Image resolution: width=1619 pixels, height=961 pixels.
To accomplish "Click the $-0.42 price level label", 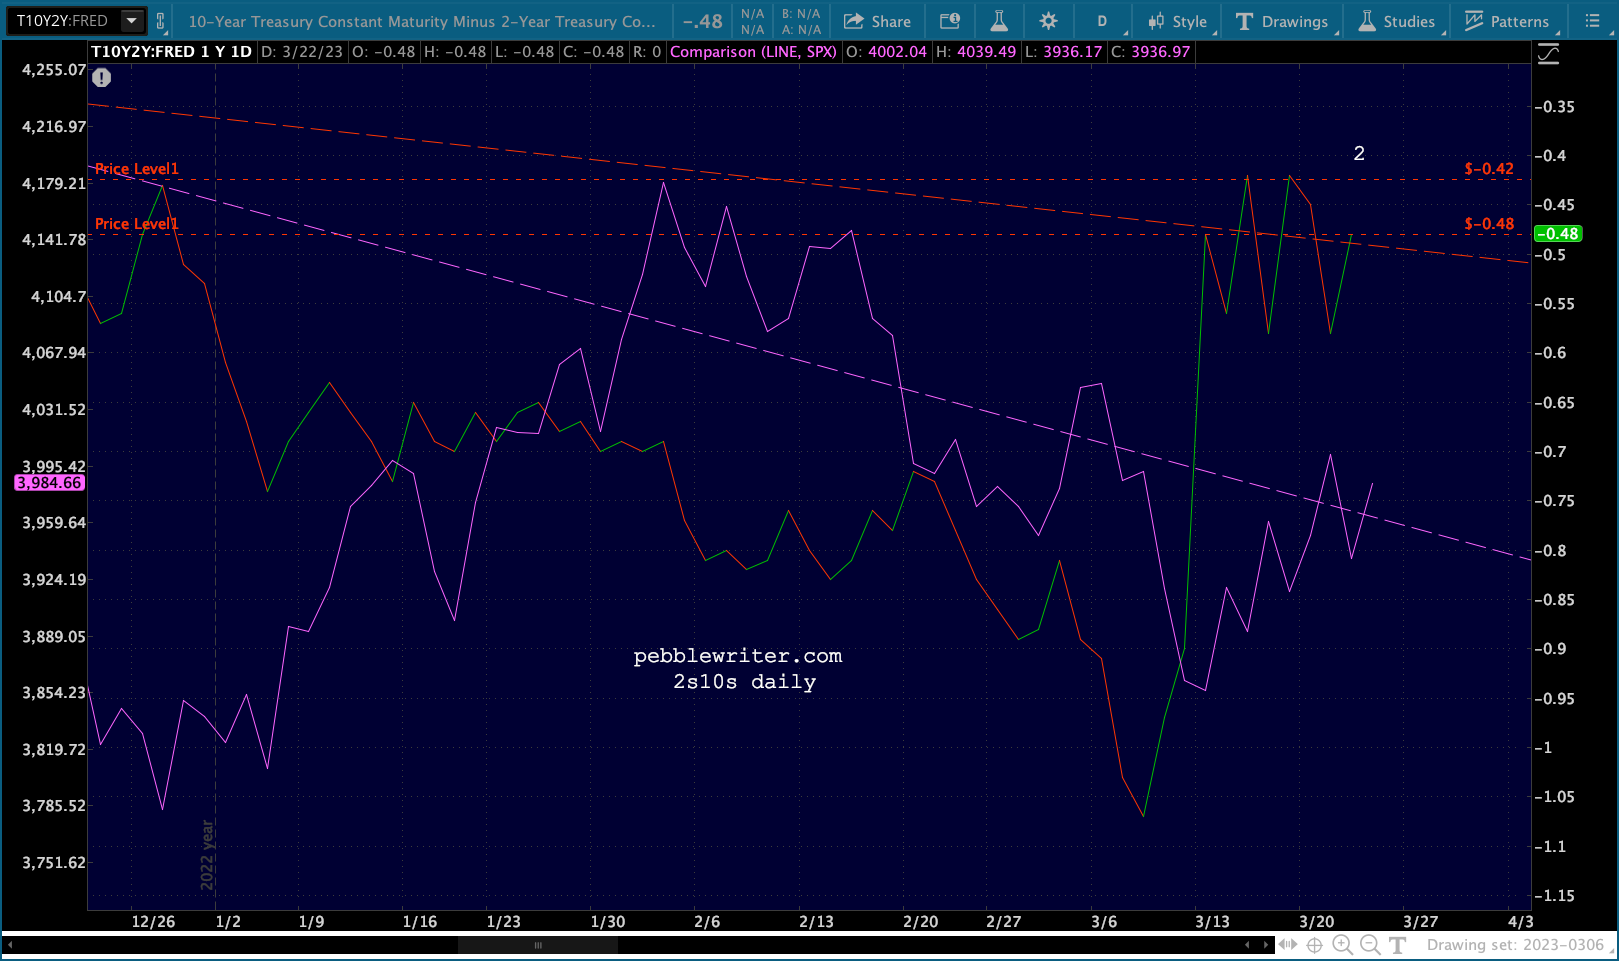I will [x=1489, y=169].
